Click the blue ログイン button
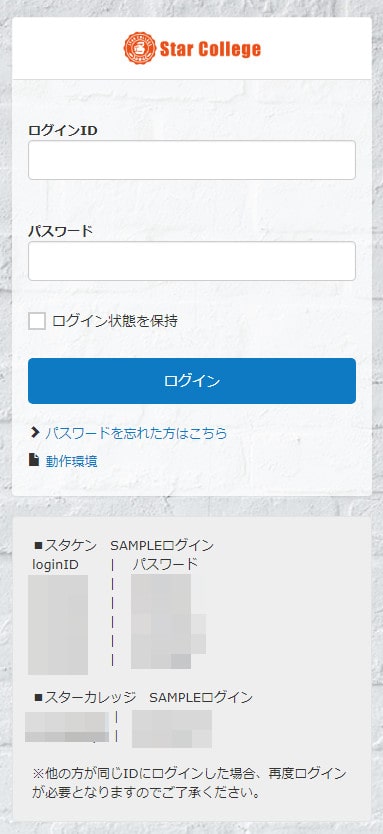 192,381
